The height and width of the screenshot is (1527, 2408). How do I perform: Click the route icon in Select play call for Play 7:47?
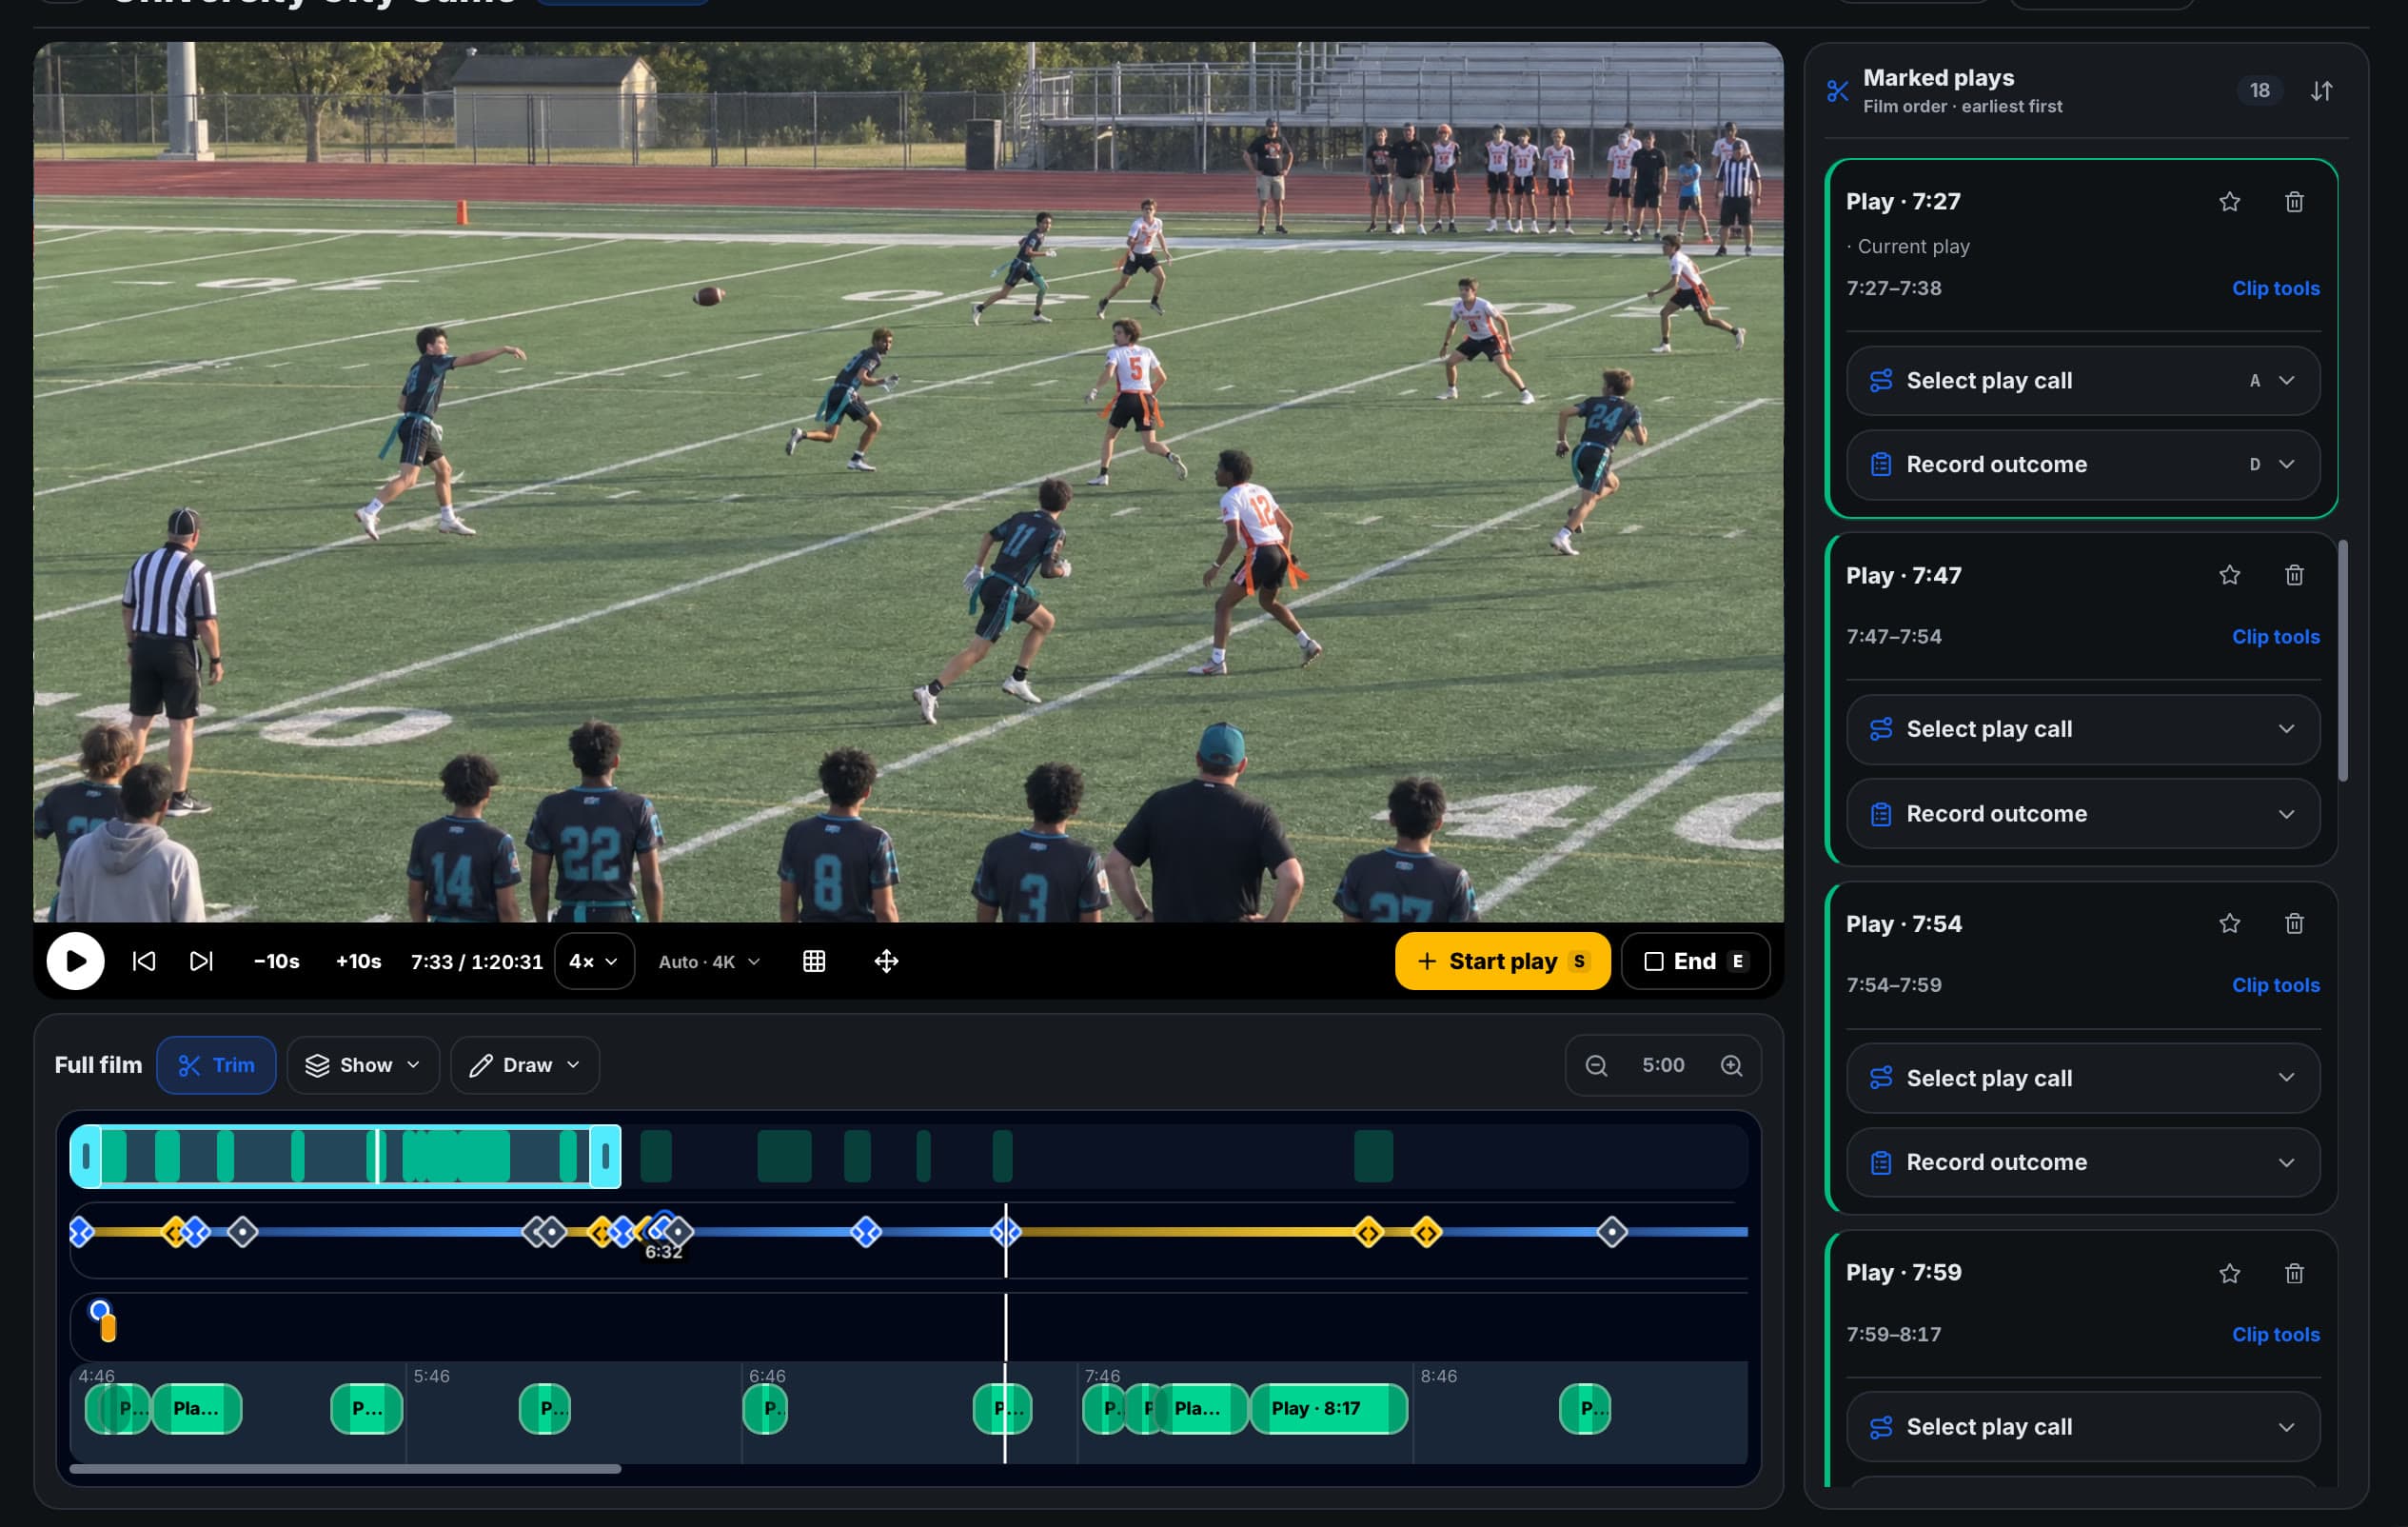point(1880,729)
